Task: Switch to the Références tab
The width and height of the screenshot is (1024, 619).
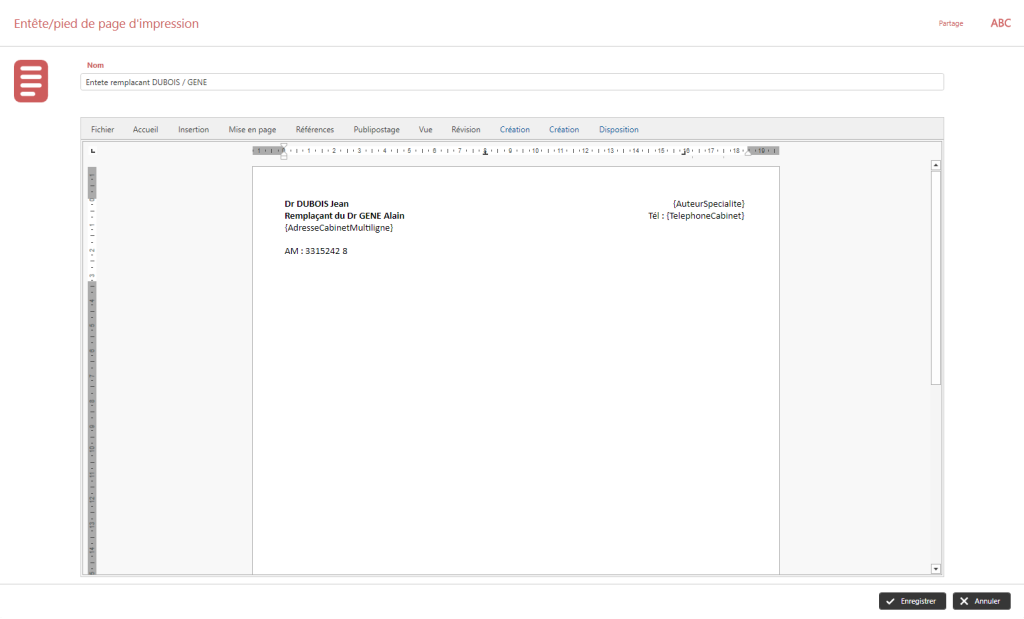Action: tap(315, 129)
